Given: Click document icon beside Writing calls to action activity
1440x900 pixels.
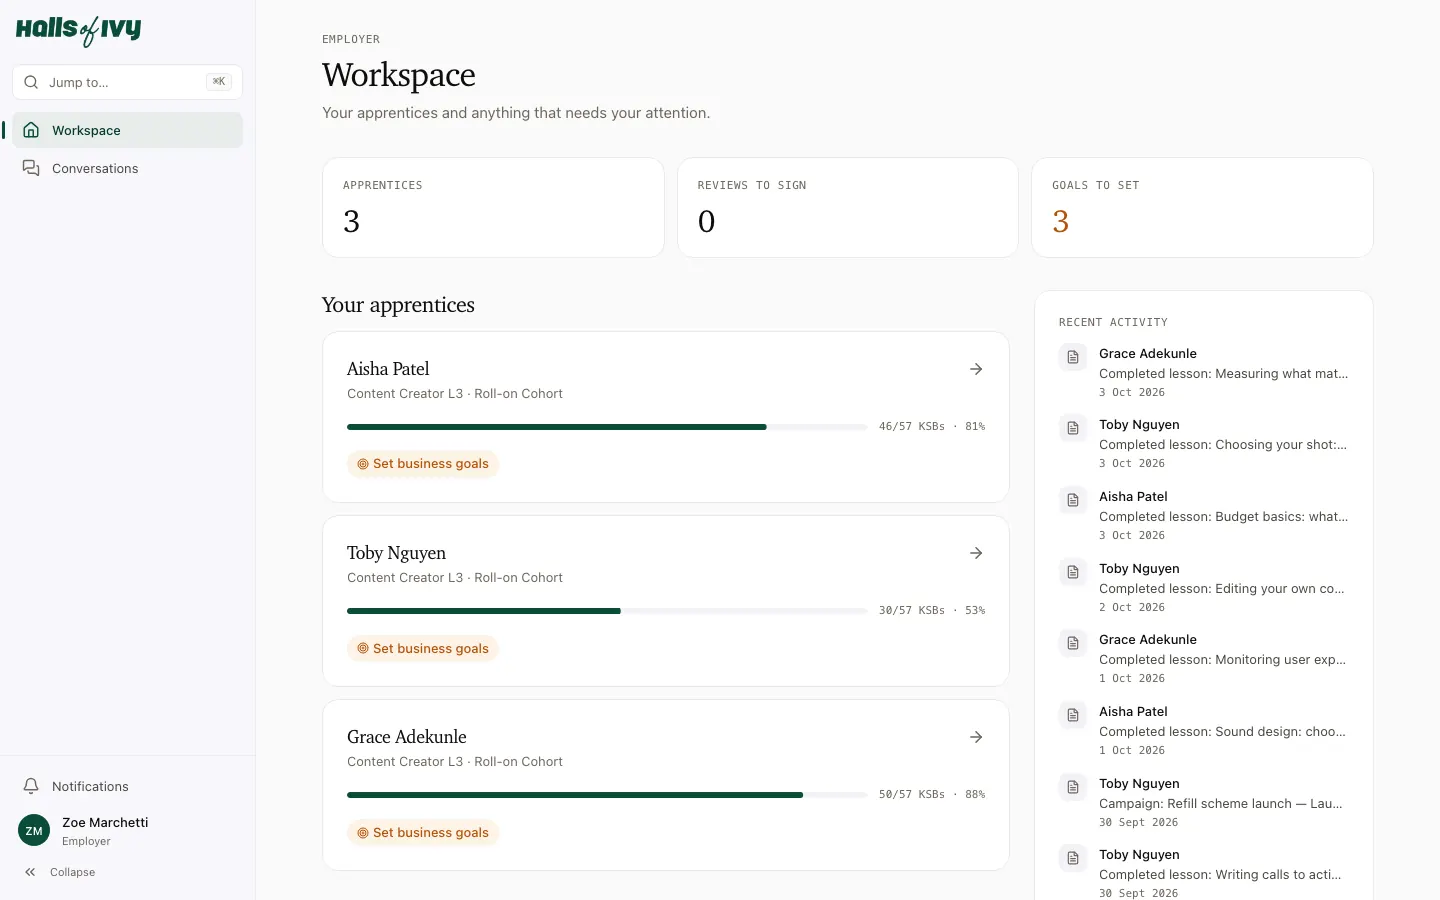Looking at the screenshot, I should [1073, 858].
